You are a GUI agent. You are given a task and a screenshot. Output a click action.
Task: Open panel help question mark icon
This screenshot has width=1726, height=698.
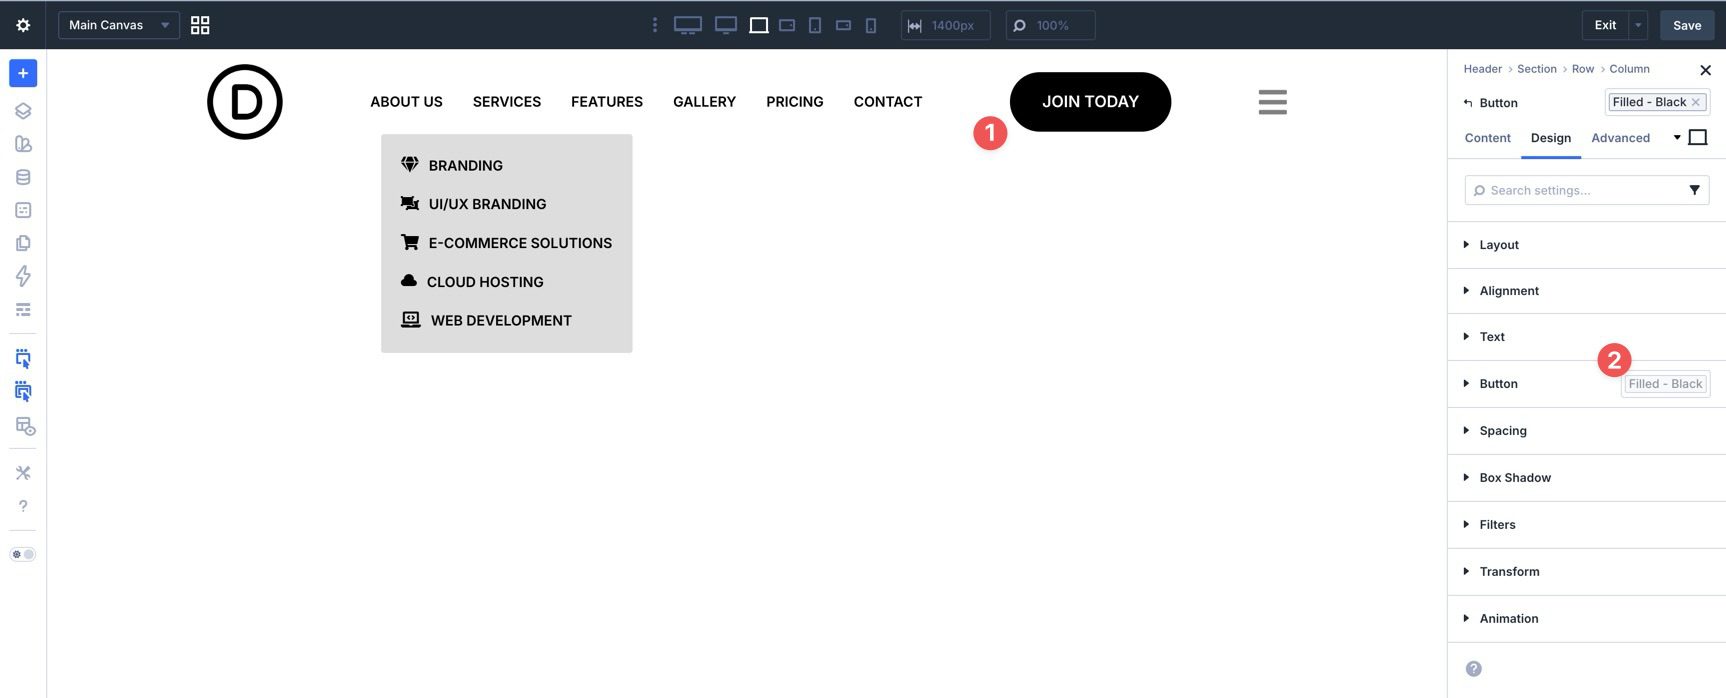pyautogui.click(x=1473, y=669)
